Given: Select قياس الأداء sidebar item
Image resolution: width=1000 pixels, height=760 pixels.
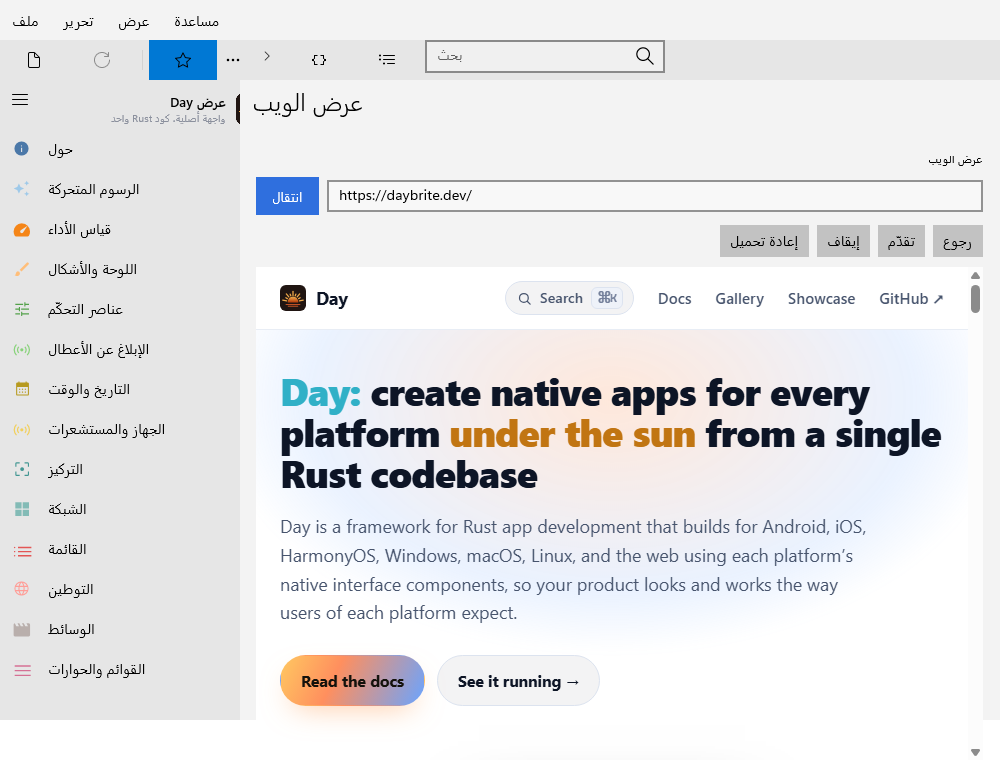Looking at the screenshot, I should click(x=120, y=230).
